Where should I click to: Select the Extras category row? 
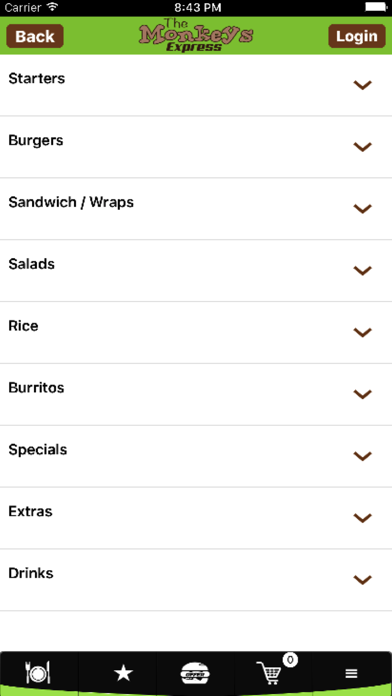point(196,518)
